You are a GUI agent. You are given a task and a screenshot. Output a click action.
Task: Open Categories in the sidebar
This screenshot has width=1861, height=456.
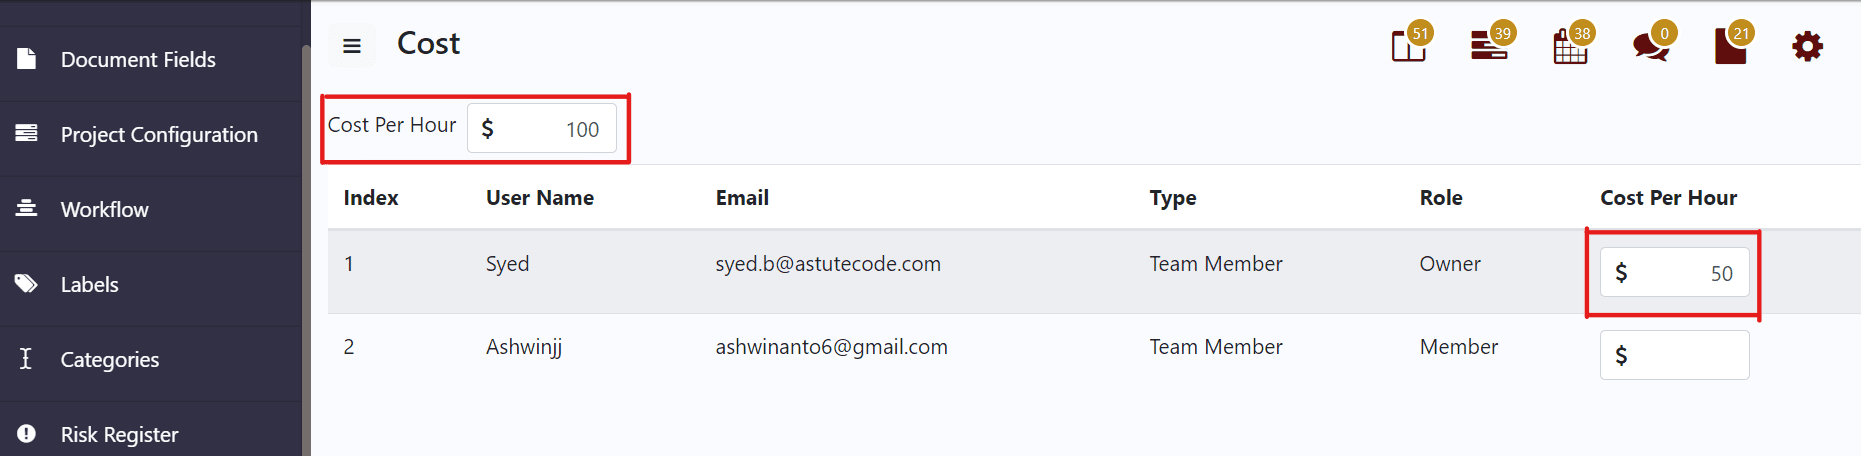[110, 360]
